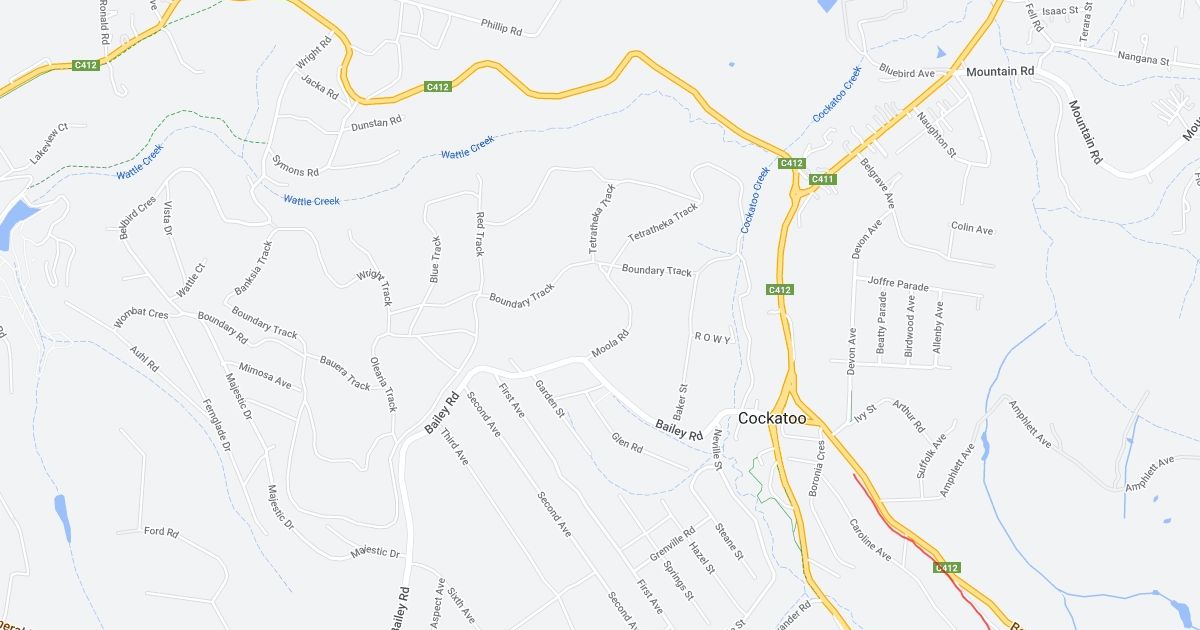Select the Mountain Rd label near Bluebird Ave
This screenshot has height=630, width=1200.
(x=999, y=72)
